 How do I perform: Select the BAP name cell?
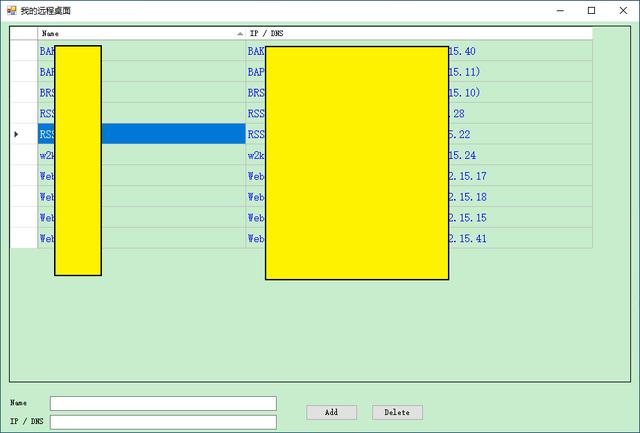tap(142, 72)
